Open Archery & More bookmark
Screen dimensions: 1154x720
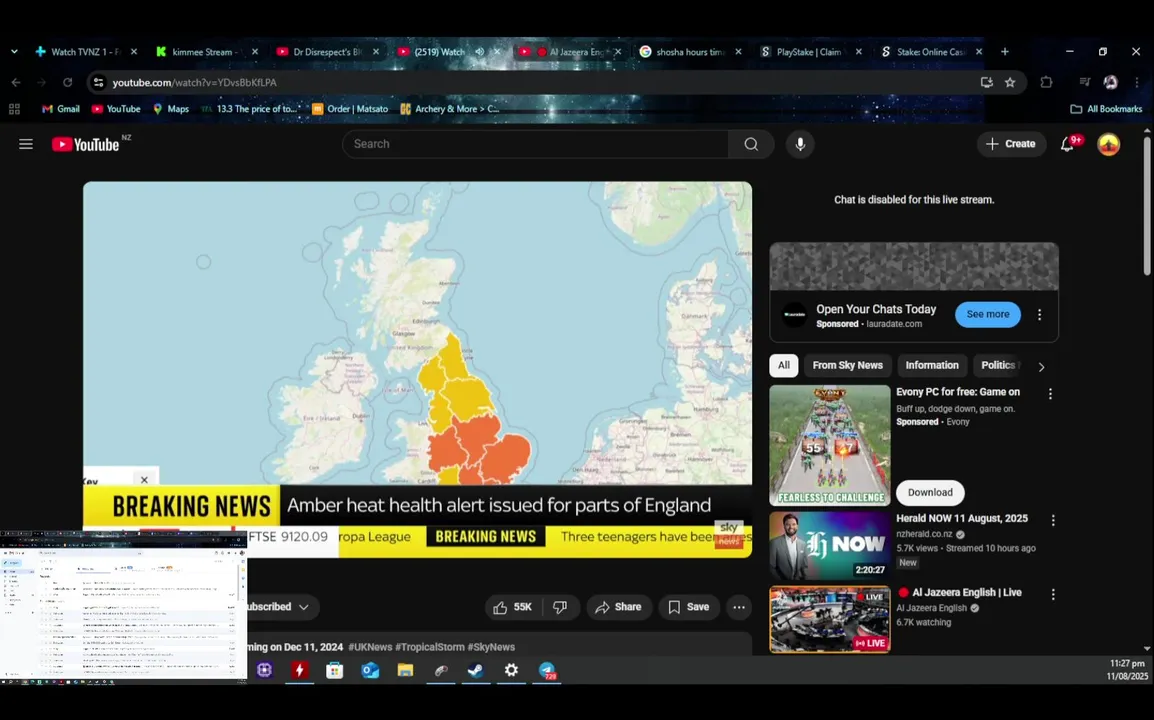[450, 109]
